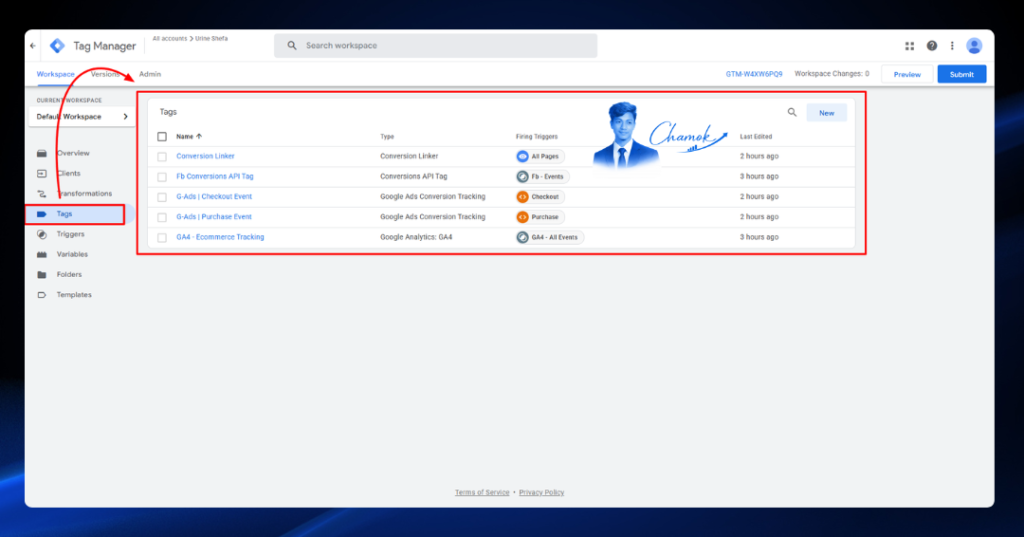Open Triggers in the sidebar
The image size is (1024, 537).
(71, 234)
